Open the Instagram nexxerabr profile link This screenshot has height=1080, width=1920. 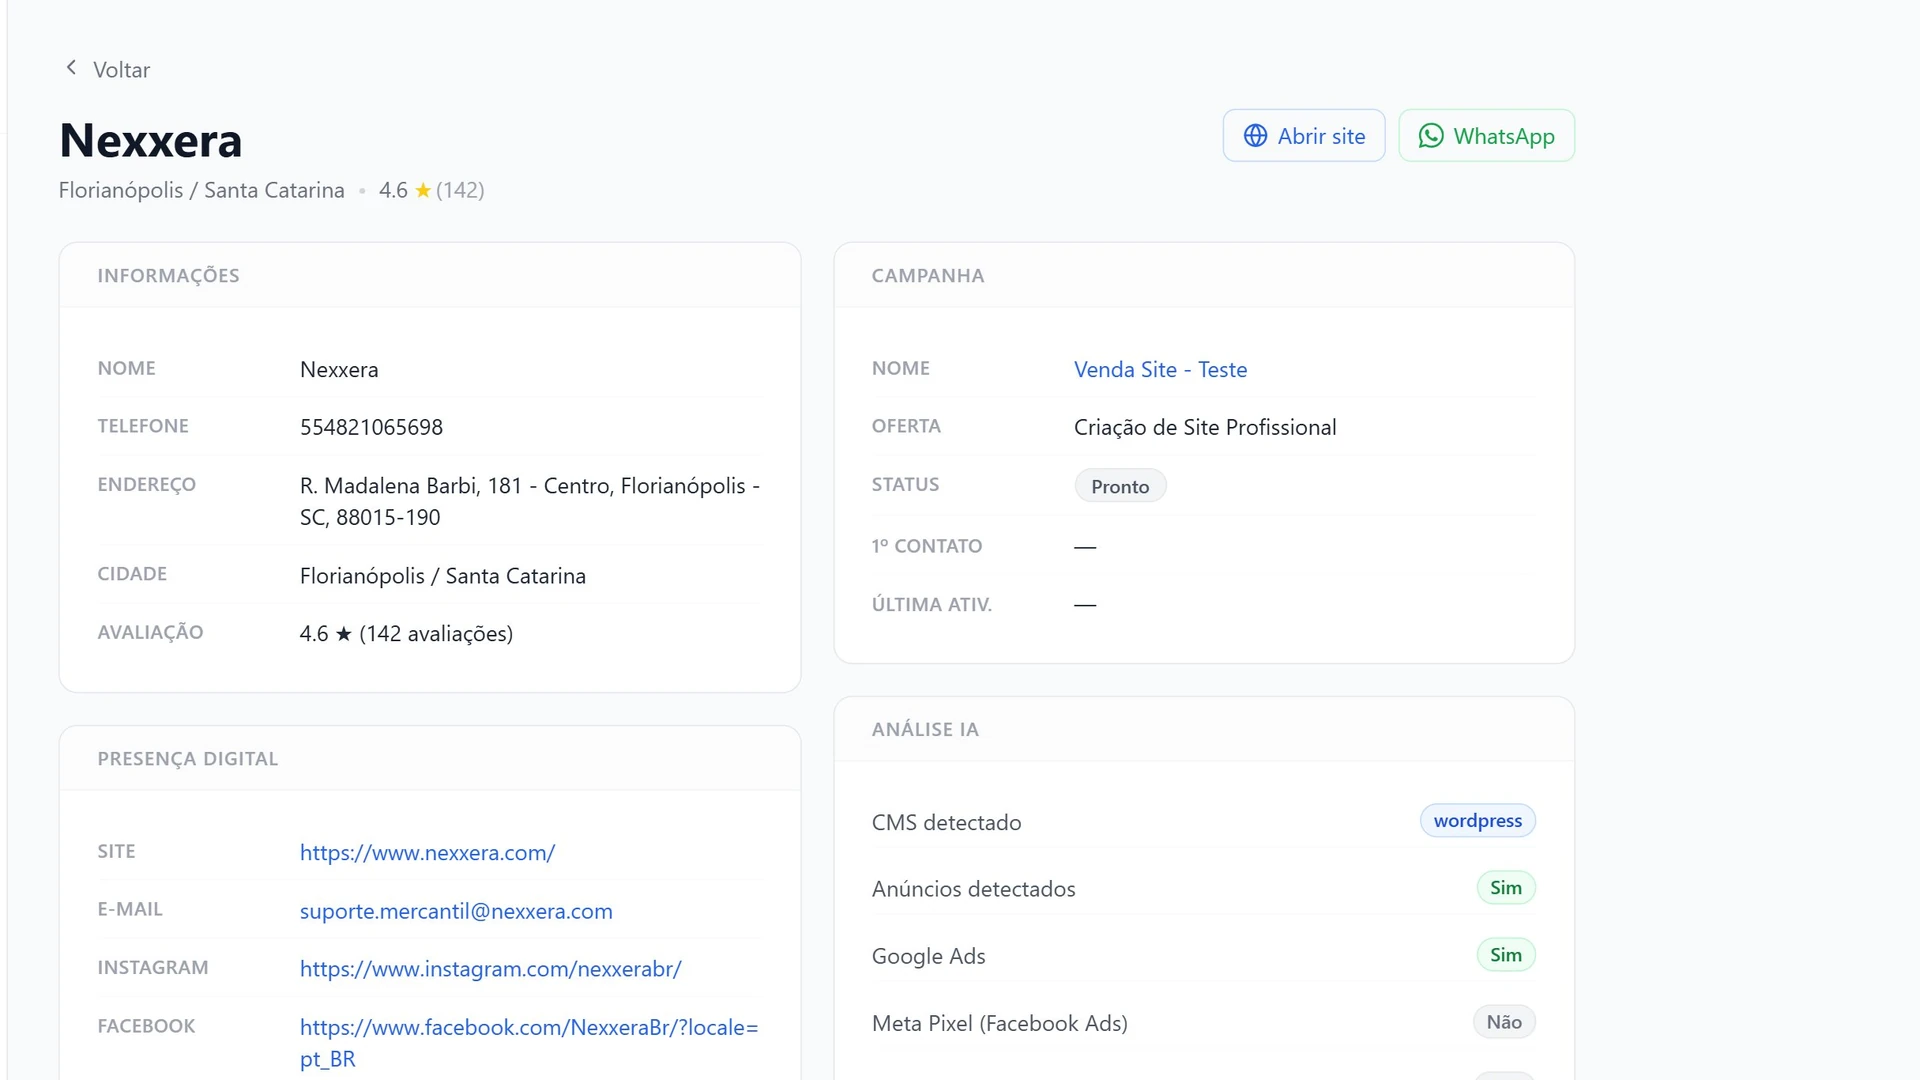491,969
